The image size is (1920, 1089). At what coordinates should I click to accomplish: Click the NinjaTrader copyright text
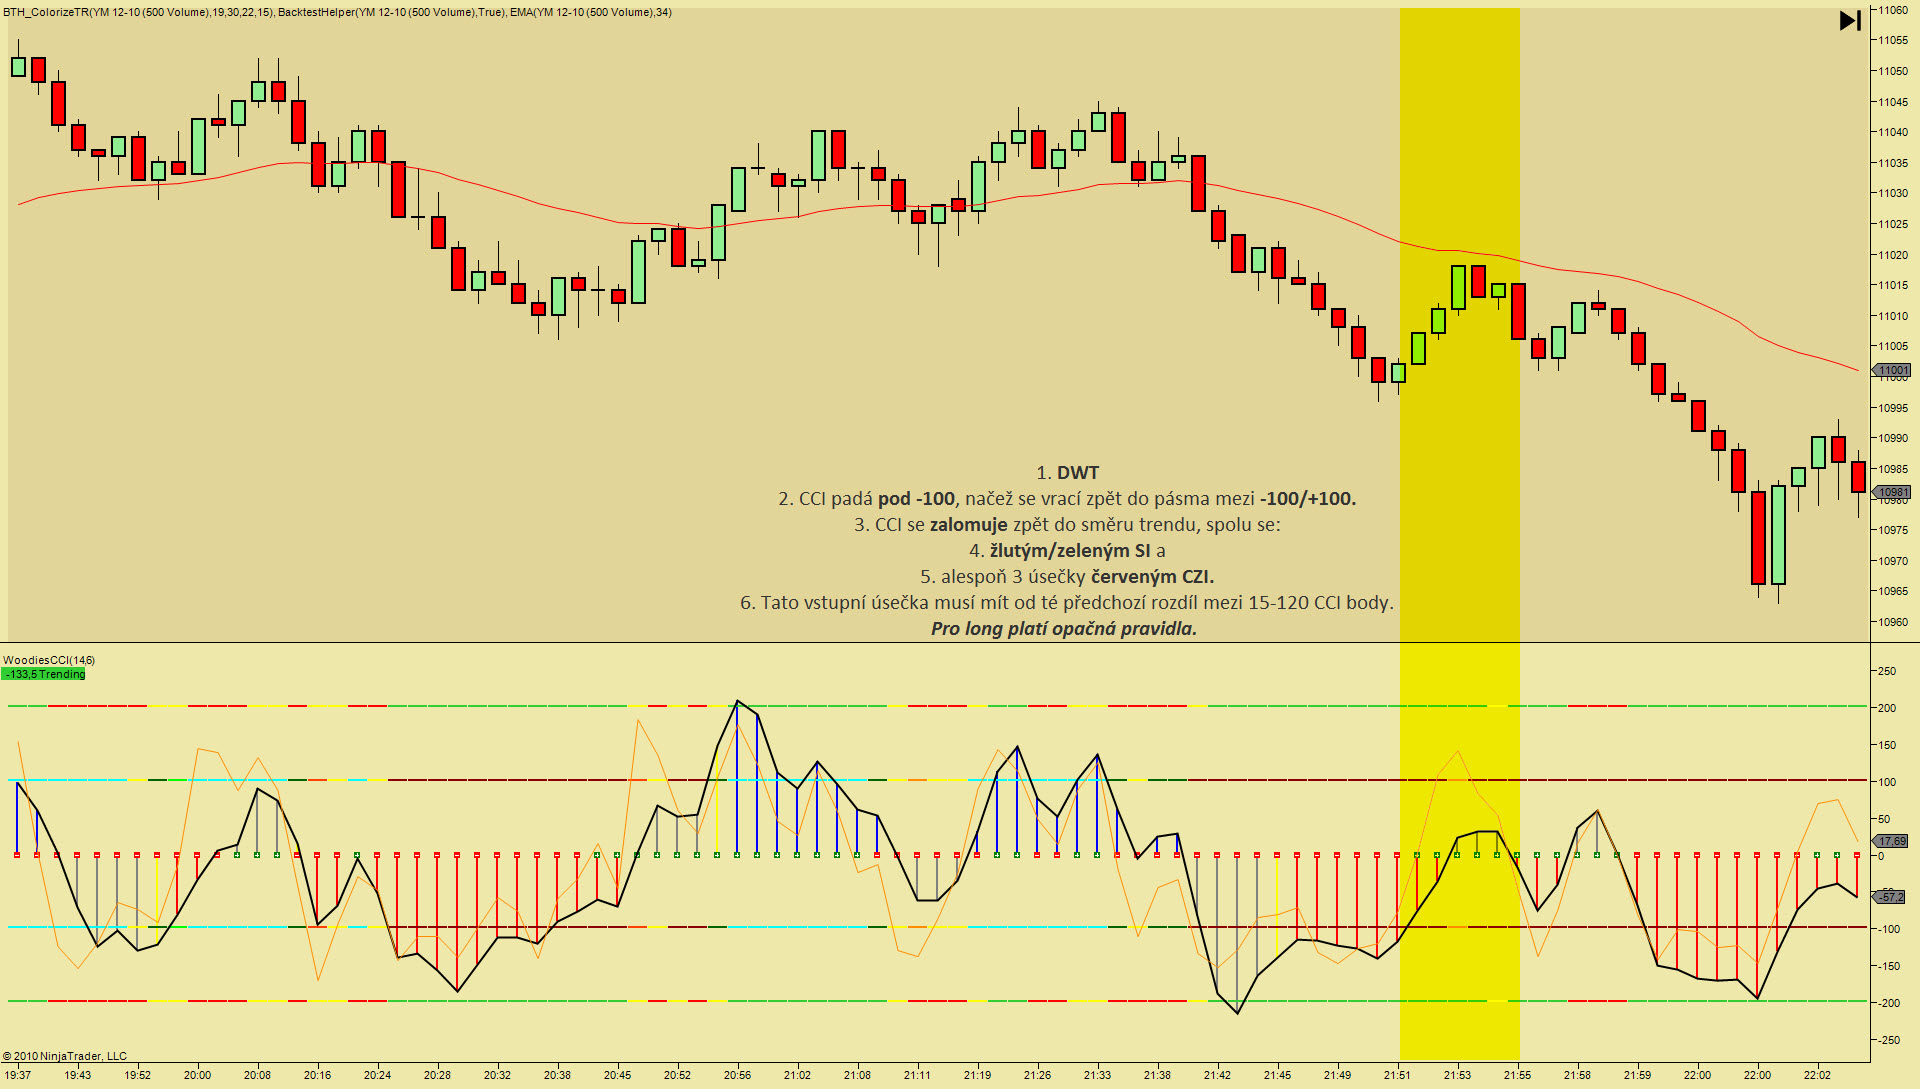[x=65, y=1056]
